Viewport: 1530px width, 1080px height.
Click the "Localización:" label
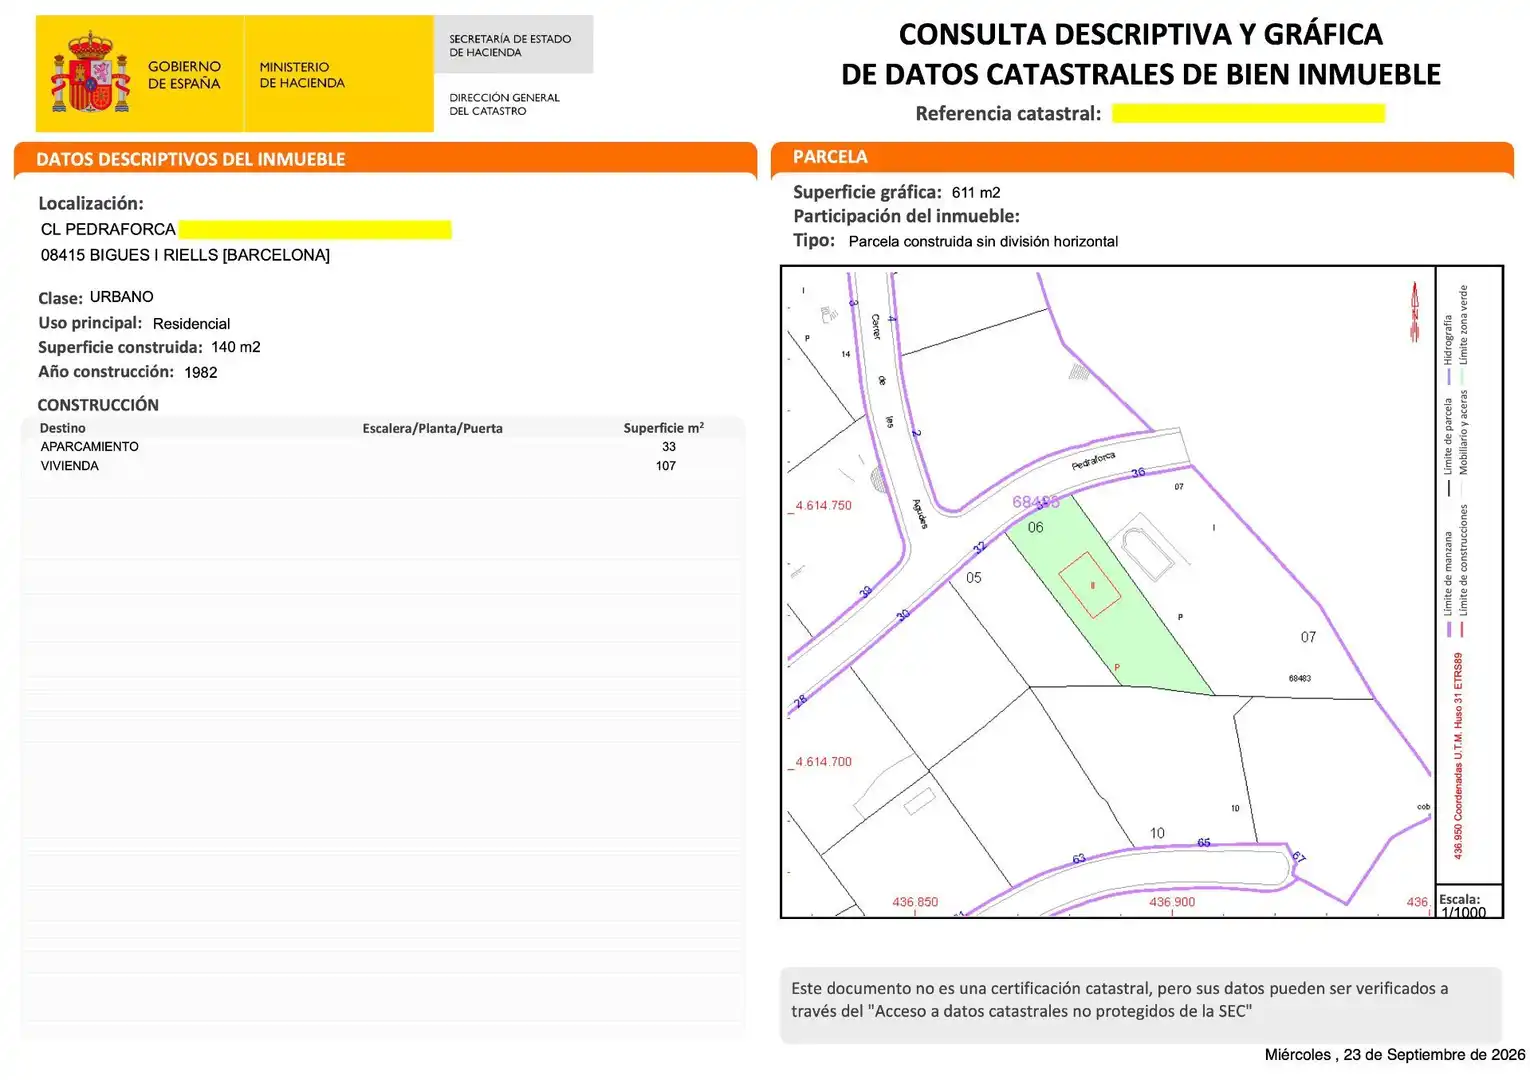[91, 203]
